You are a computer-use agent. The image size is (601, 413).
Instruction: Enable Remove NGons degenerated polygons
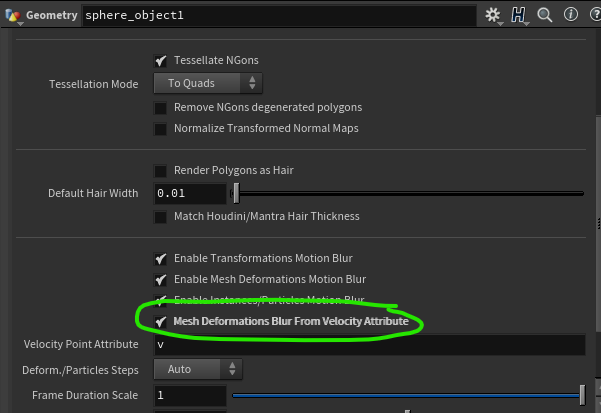tap(160, 107)
